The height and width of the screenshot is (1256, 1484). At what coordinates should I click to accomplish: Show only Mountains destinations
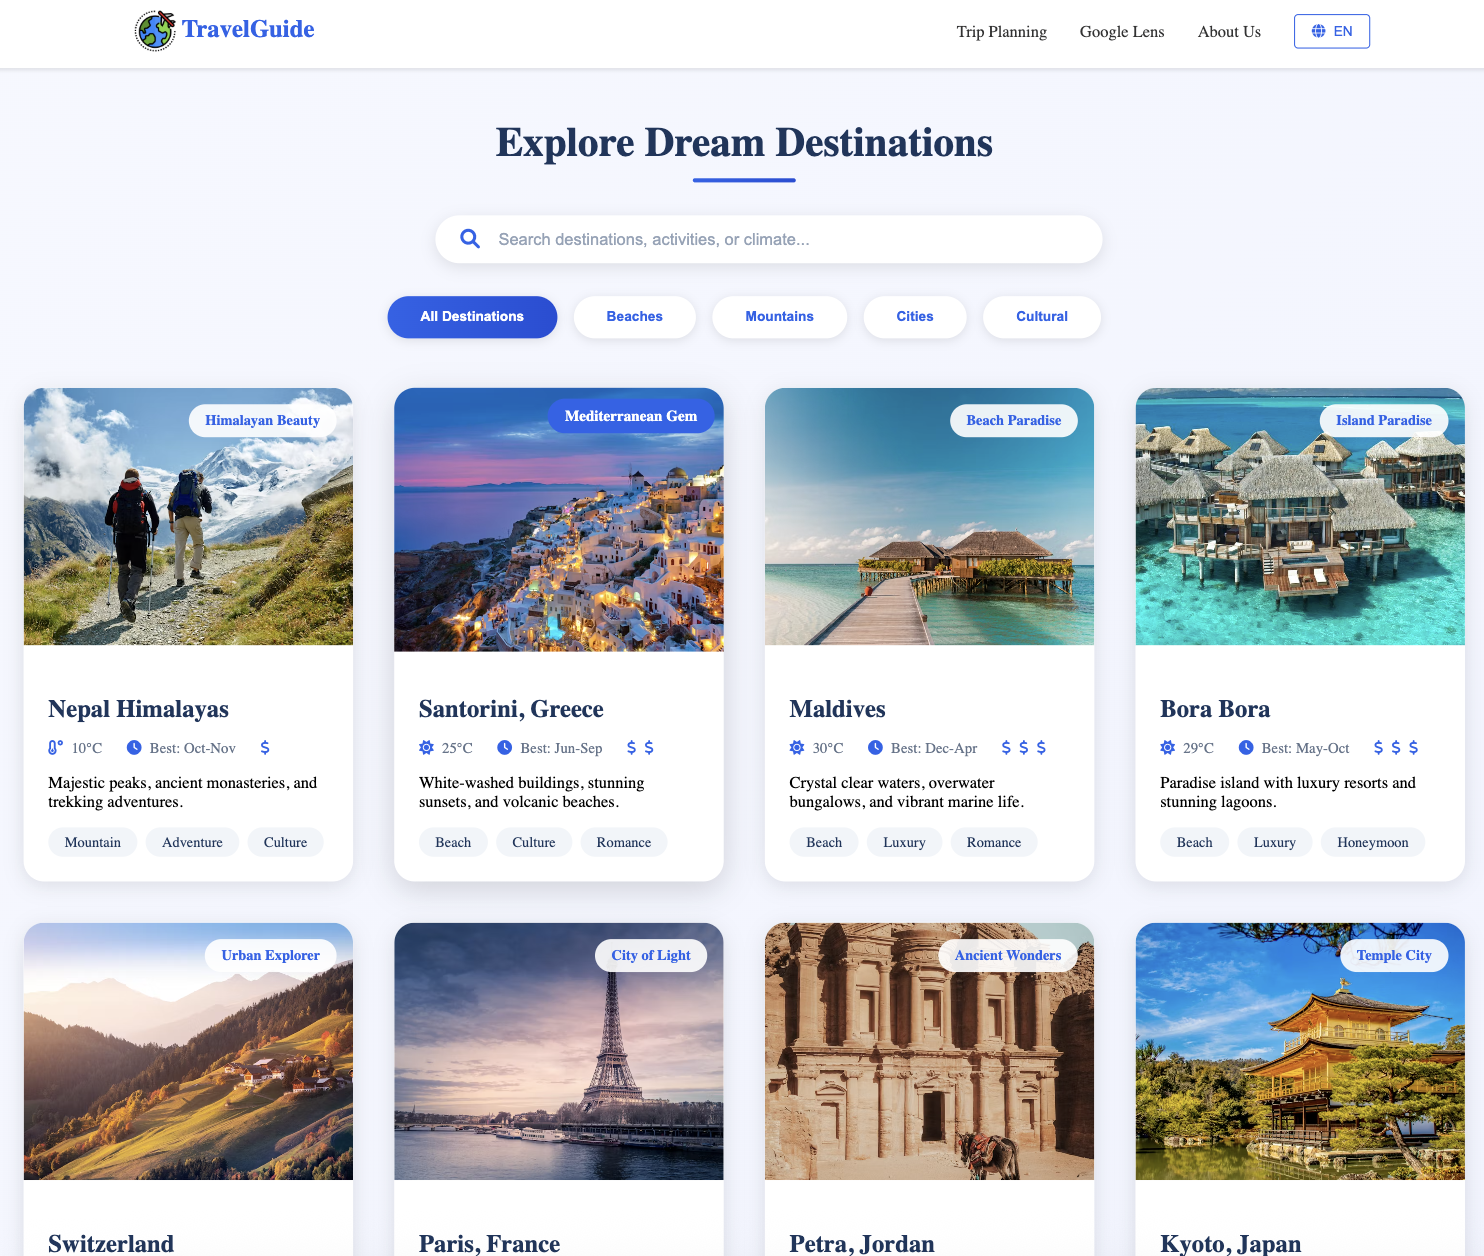[779, 317]
